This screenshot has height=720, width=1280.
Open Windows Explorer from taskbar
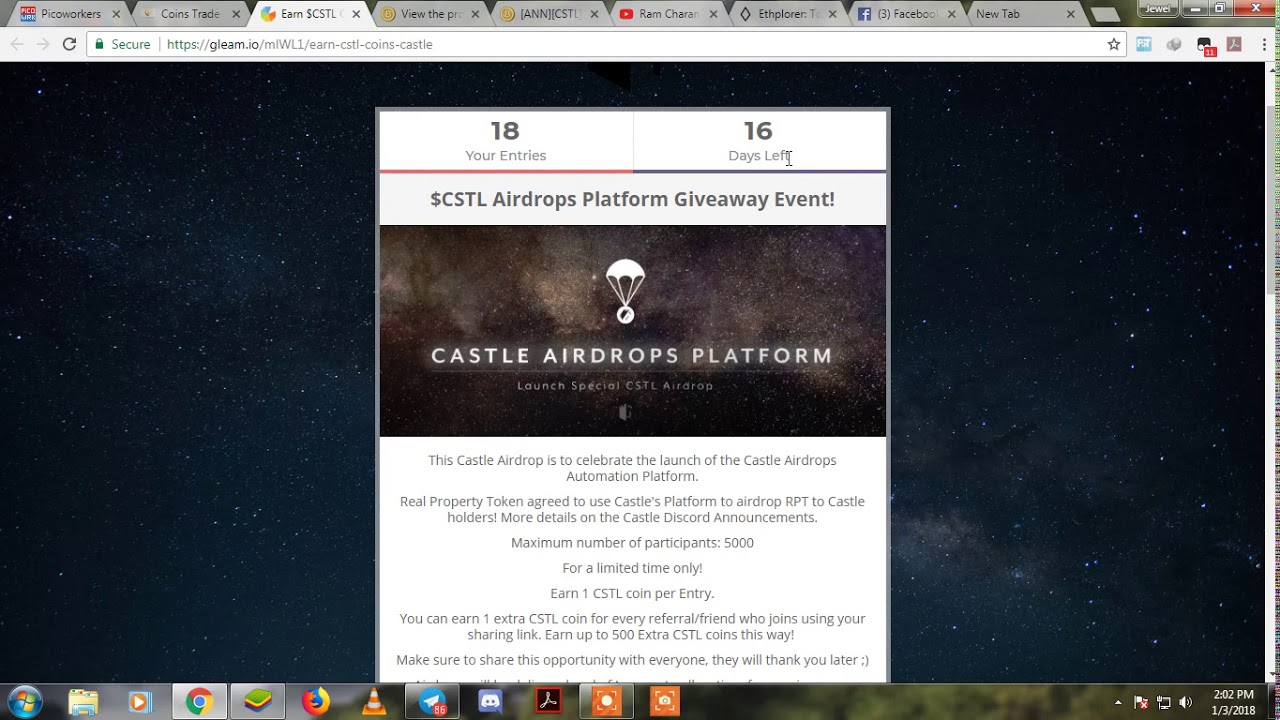pyautogui.click(x=83, y=702)
